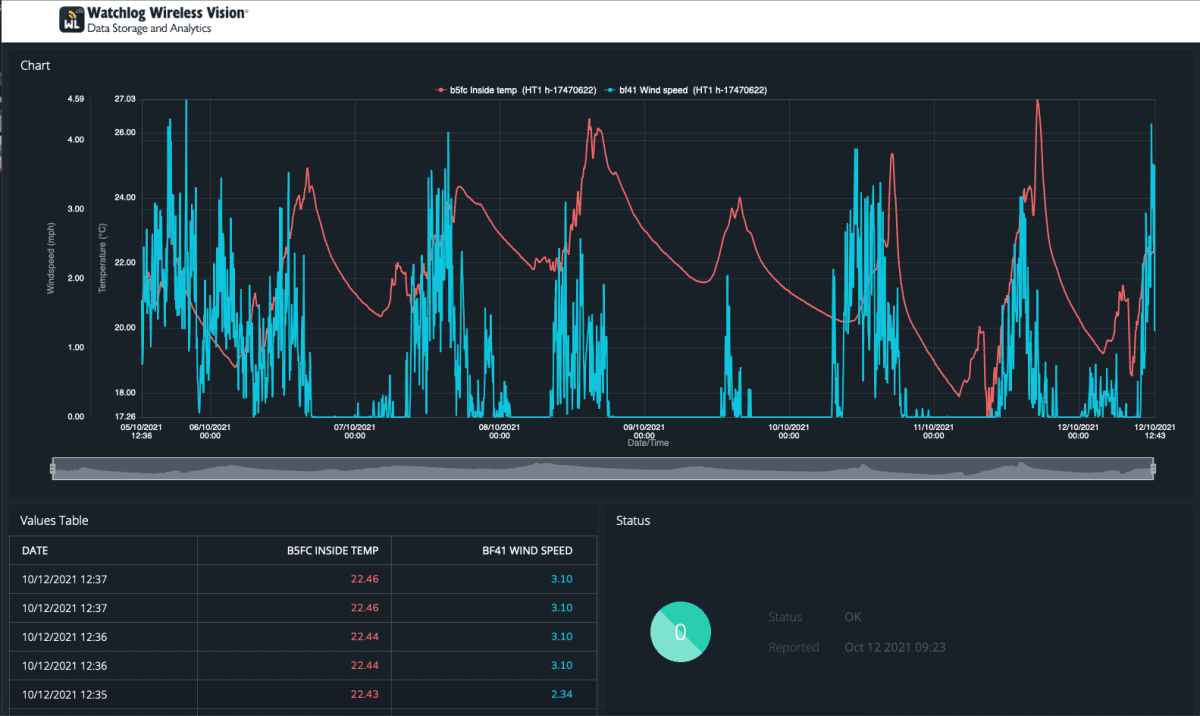1200x716 pixels.
Task: Click the Temperature (°C) axis label
Action: pos(102,258)
